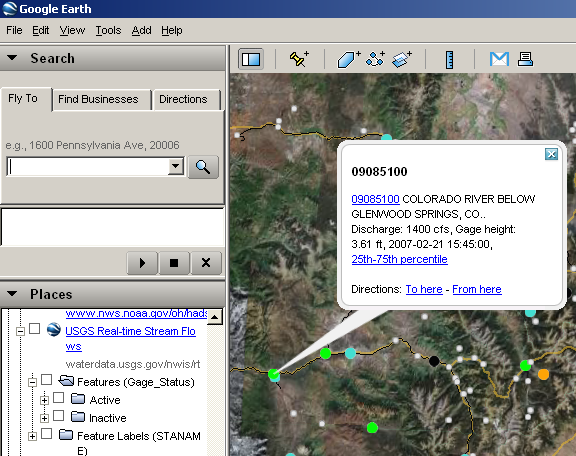Viewport: 576px width, 456px height.
Task: Click the waterdata.usgs.gov/nwis/rt description text
Action: [133, 364]
